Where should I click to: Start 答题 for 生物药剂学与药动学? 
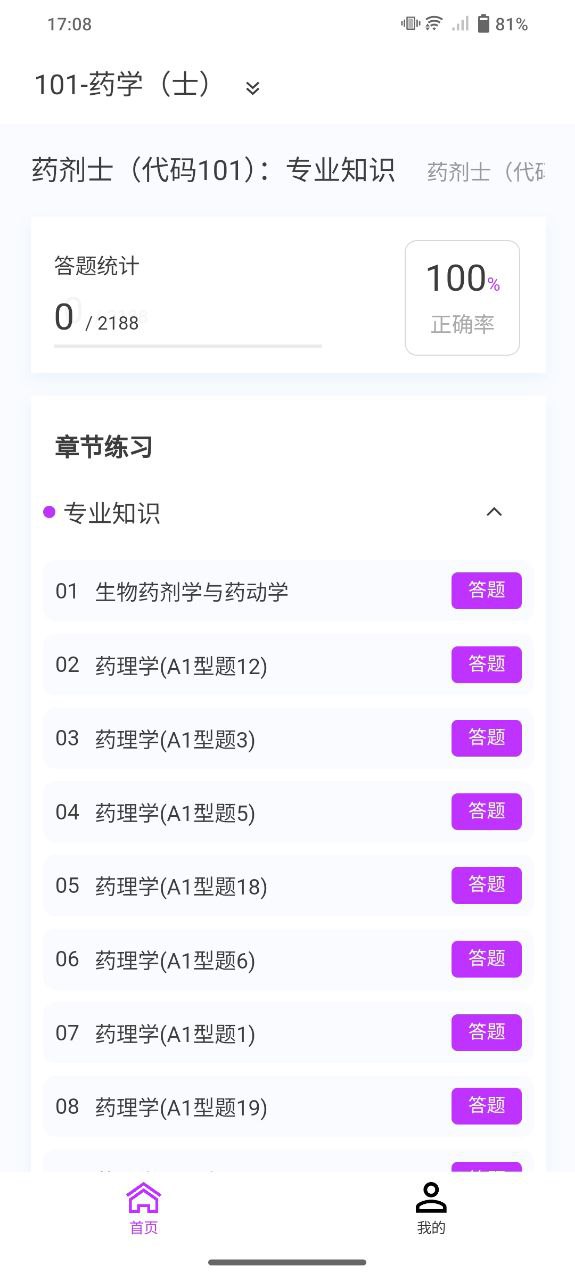click(487, 591)
